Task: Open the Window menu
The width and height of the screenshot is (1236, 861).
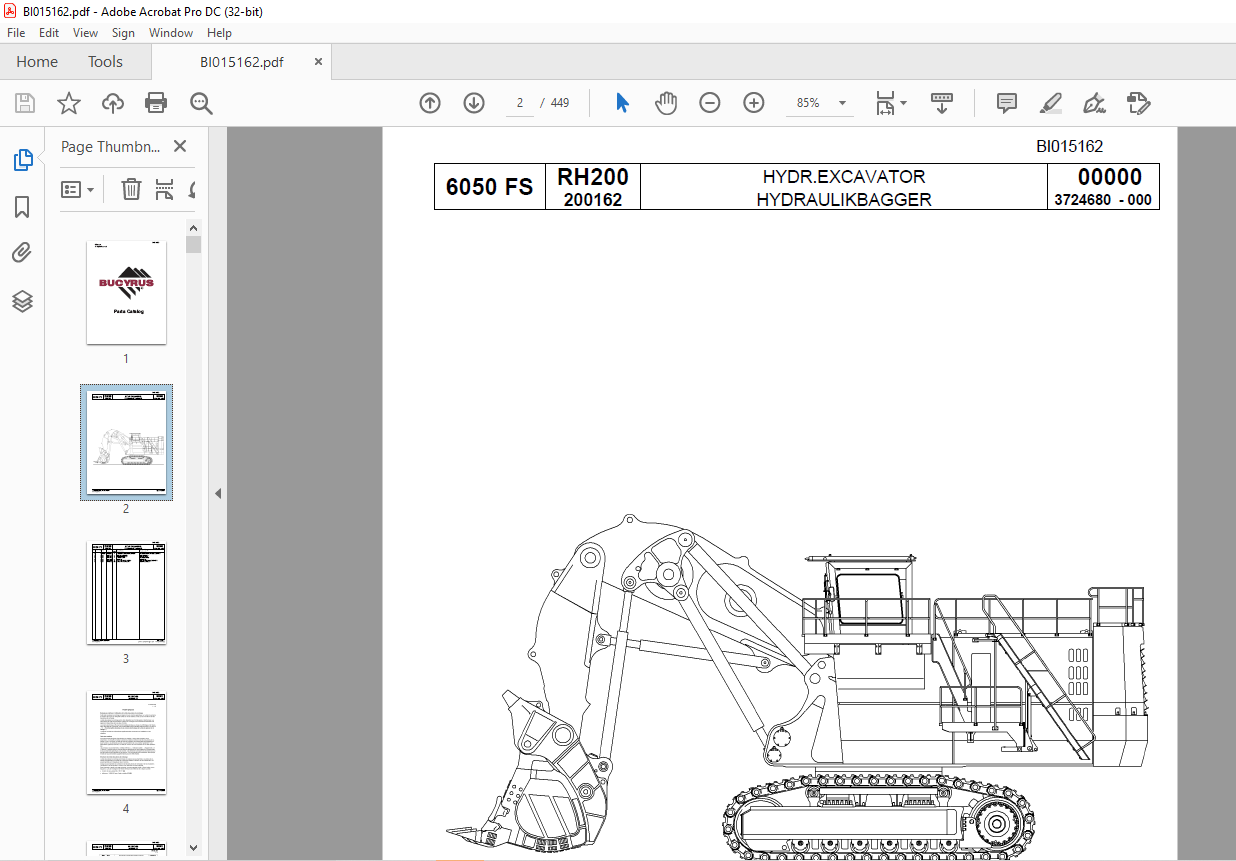Action: [x=171, y=33]
